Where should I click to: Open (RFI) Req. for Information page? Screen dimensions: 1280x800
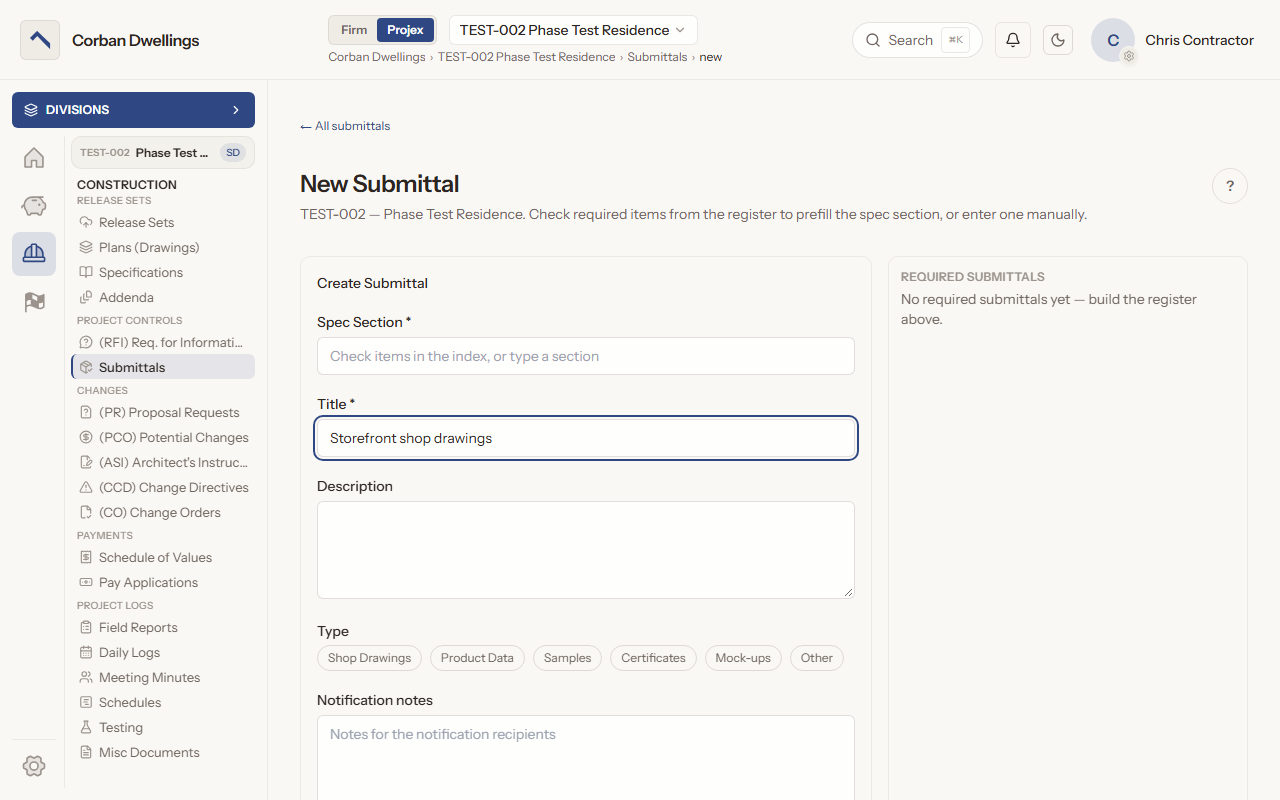[162, 342]
